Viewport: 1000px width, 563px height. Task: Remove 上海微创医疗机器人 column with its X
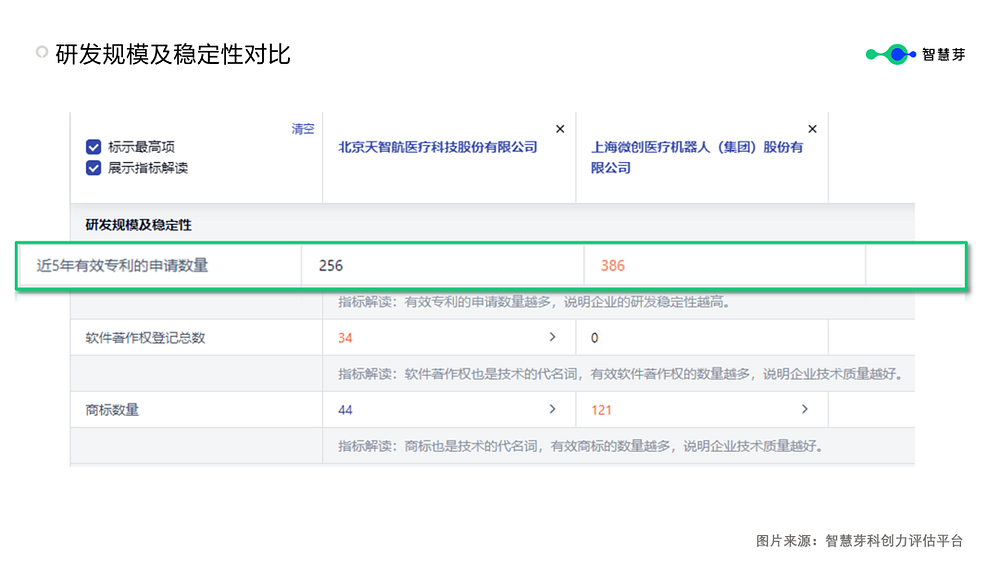click(x=812, y=129)
